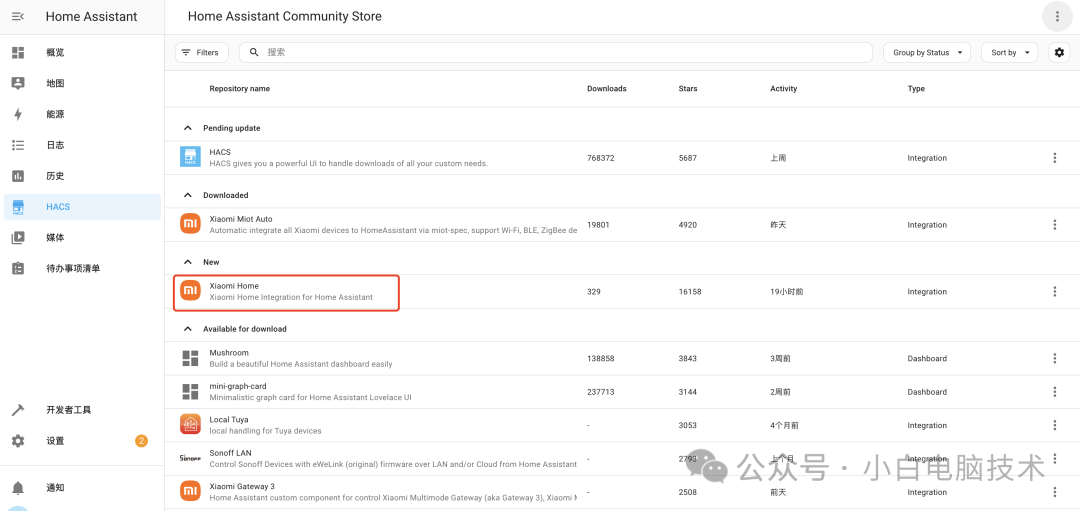
Task: Open the Mushroom repository row
Action: pos(622,358)
